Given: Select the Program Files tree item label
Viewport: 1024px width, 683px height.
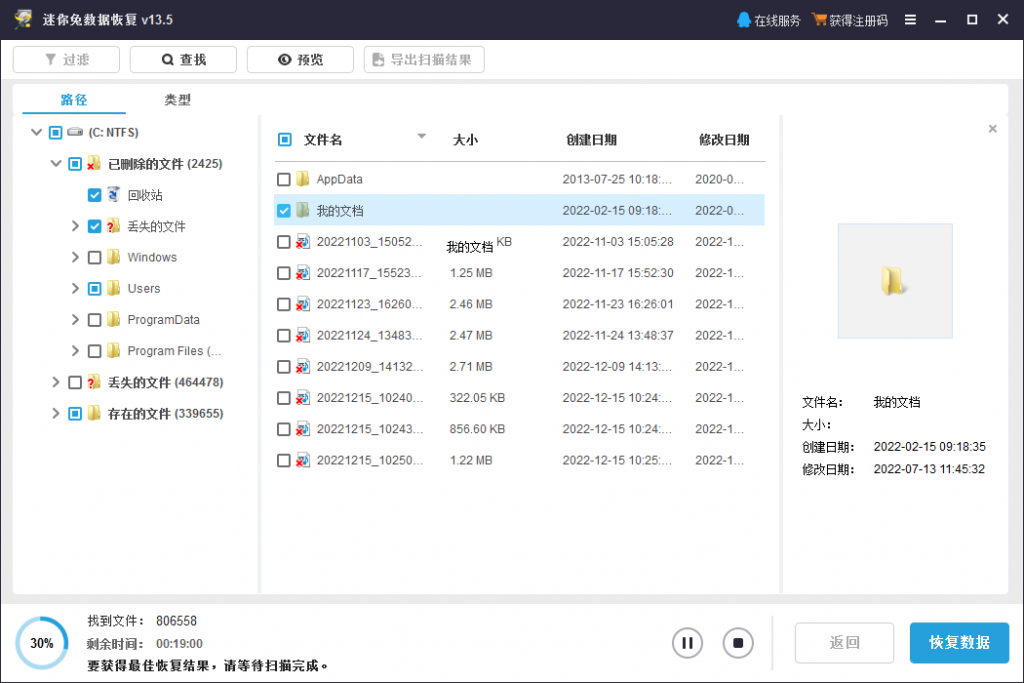Looking at the screenshot, I should 174,351.
